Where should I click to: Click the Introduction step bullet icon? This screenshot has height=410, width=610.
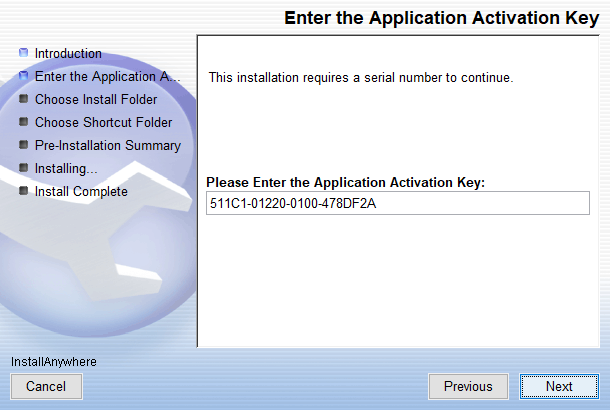pyautogui.click(x=24, y=53)
